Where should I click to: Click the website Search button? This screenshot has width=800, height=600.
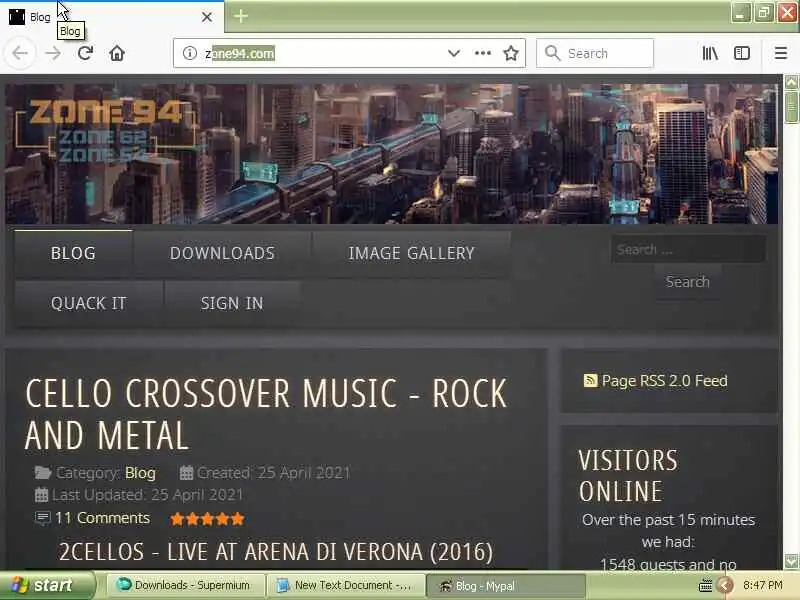(687, 282)
